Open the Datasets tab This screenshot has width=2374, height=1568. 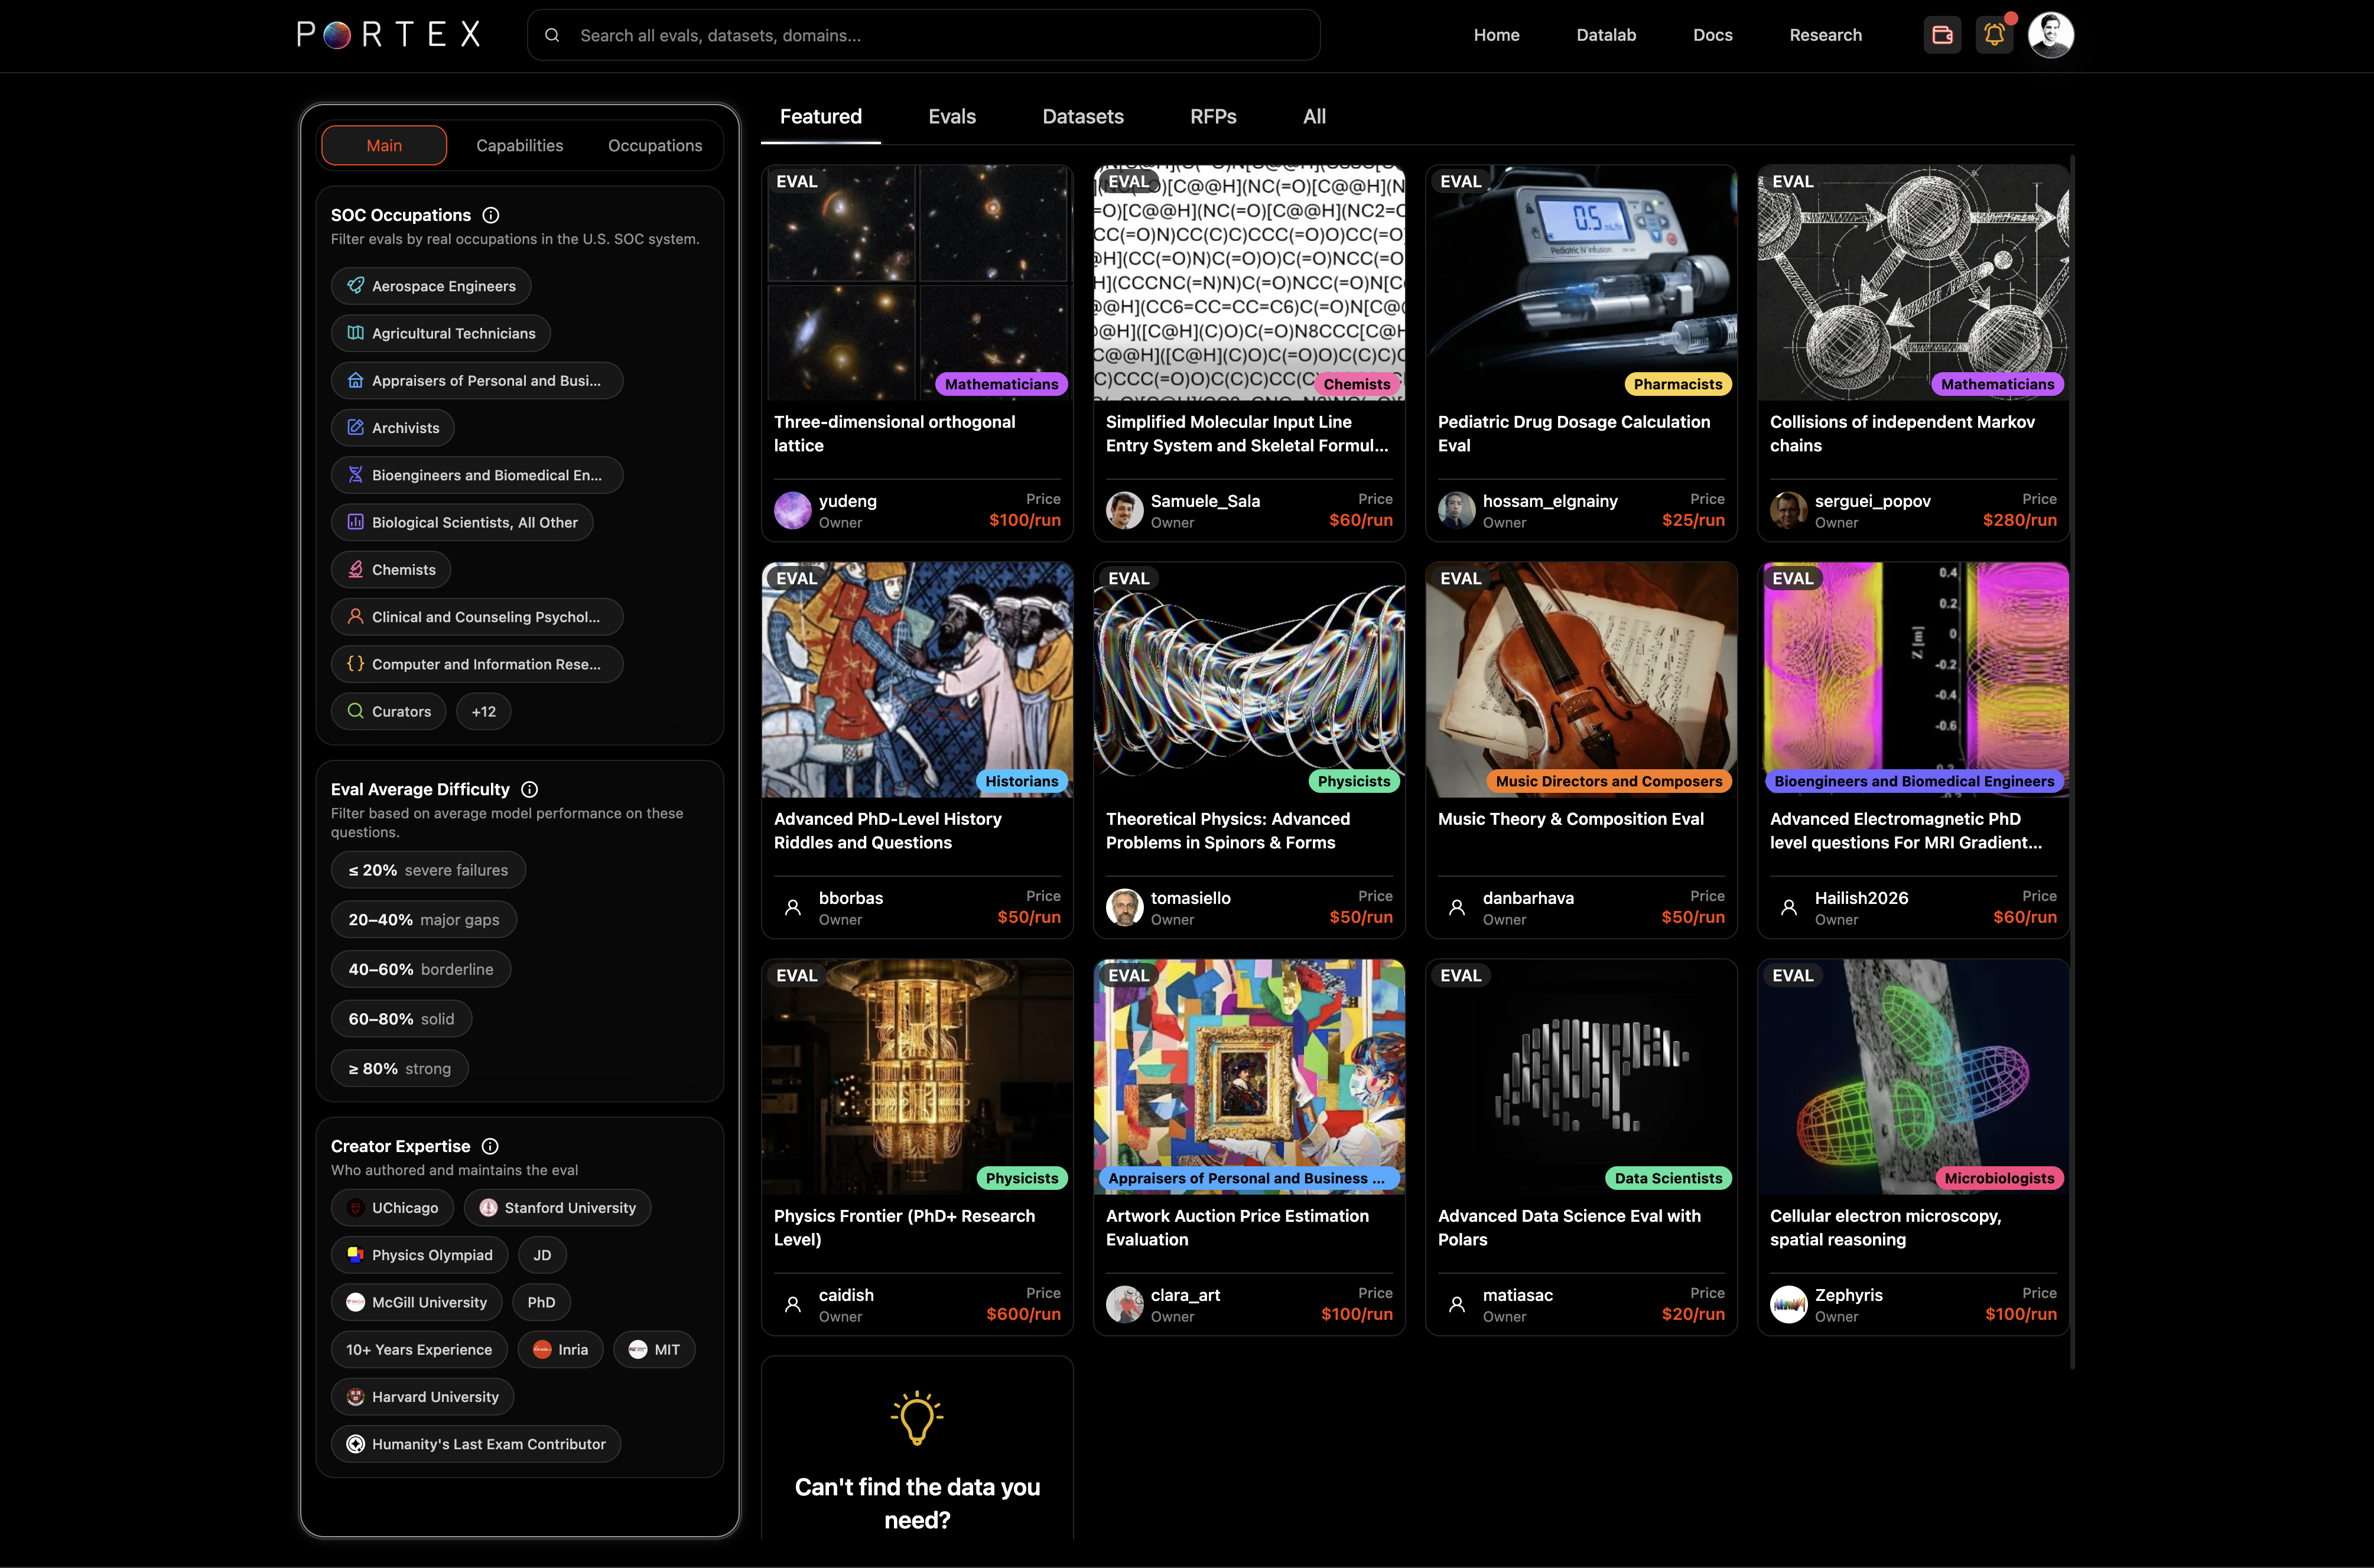pyautogui.click(x=1082, y=117)
